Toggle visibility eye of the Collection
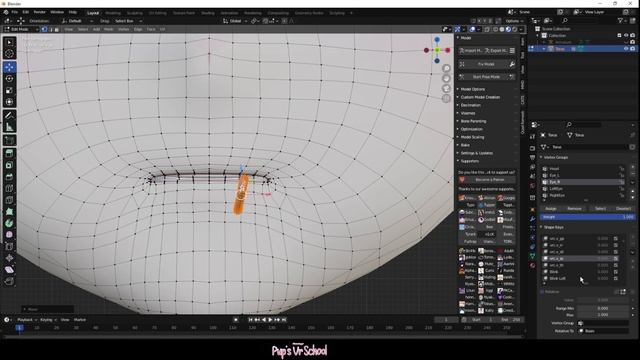640x360 pixels. (626, 36)
